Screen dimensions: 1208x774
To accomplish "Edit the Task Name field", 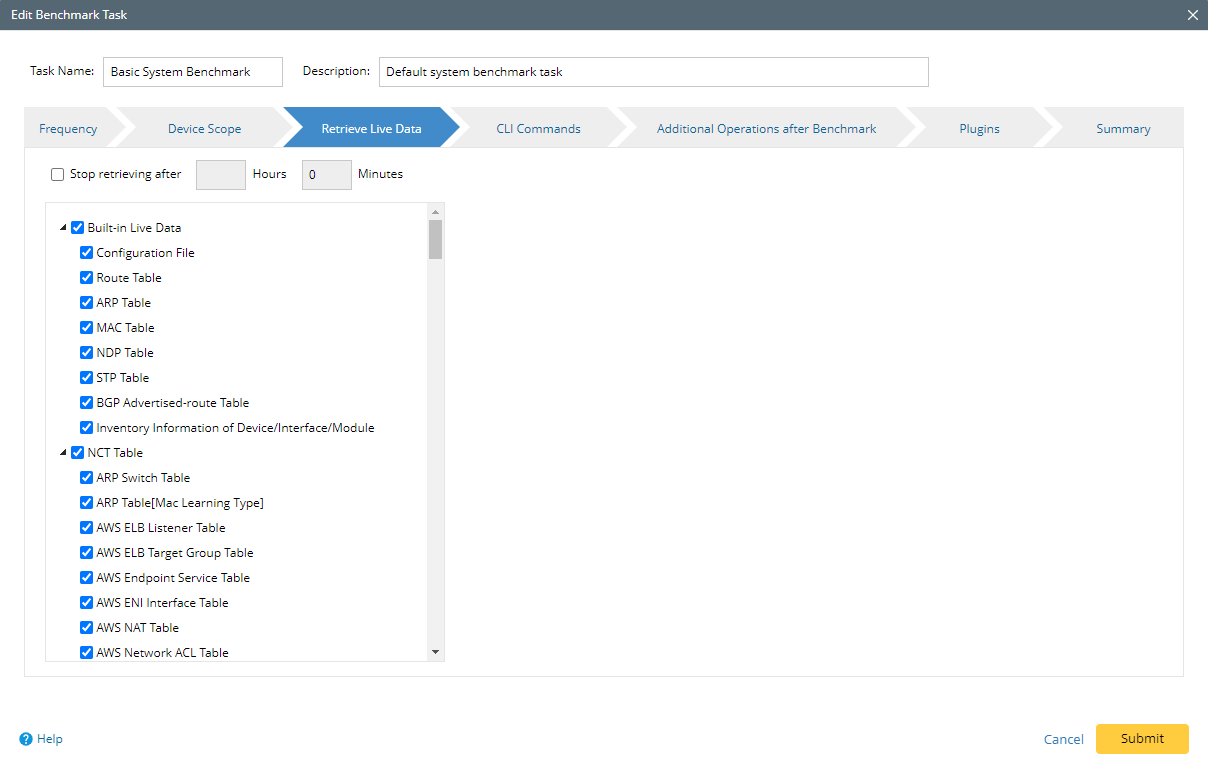I will [x=192, y=71].
